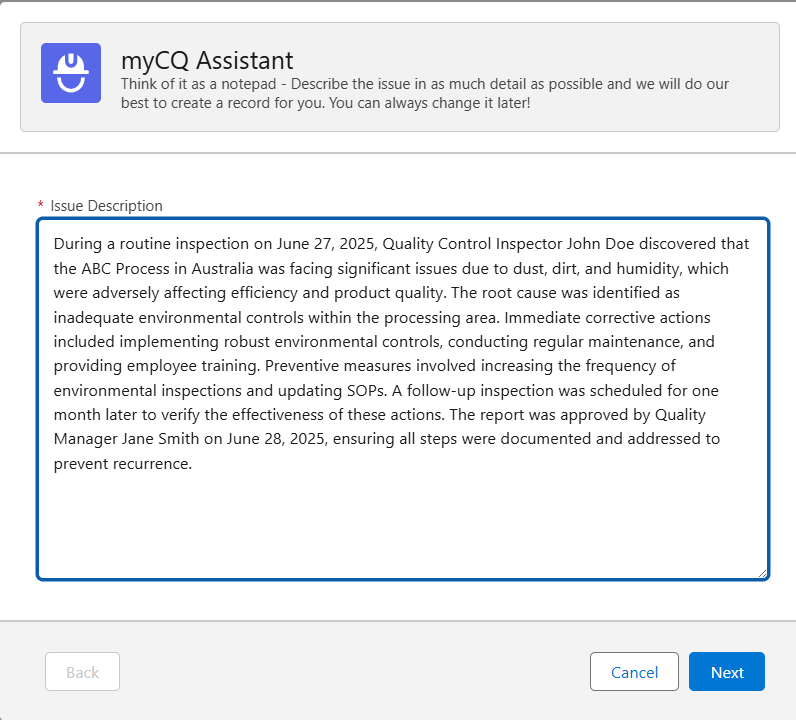Click the Next button
The width and height of the screenshot is (796, 720).
point(727,672)
